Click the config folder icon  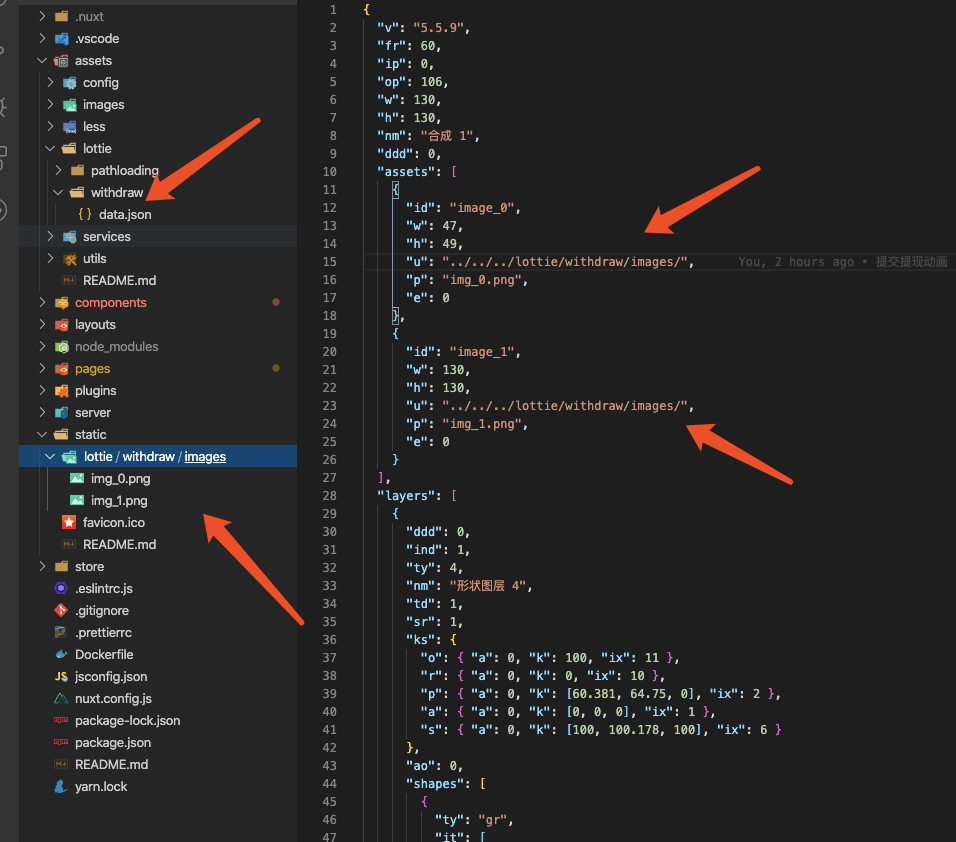tap(70, 82)
